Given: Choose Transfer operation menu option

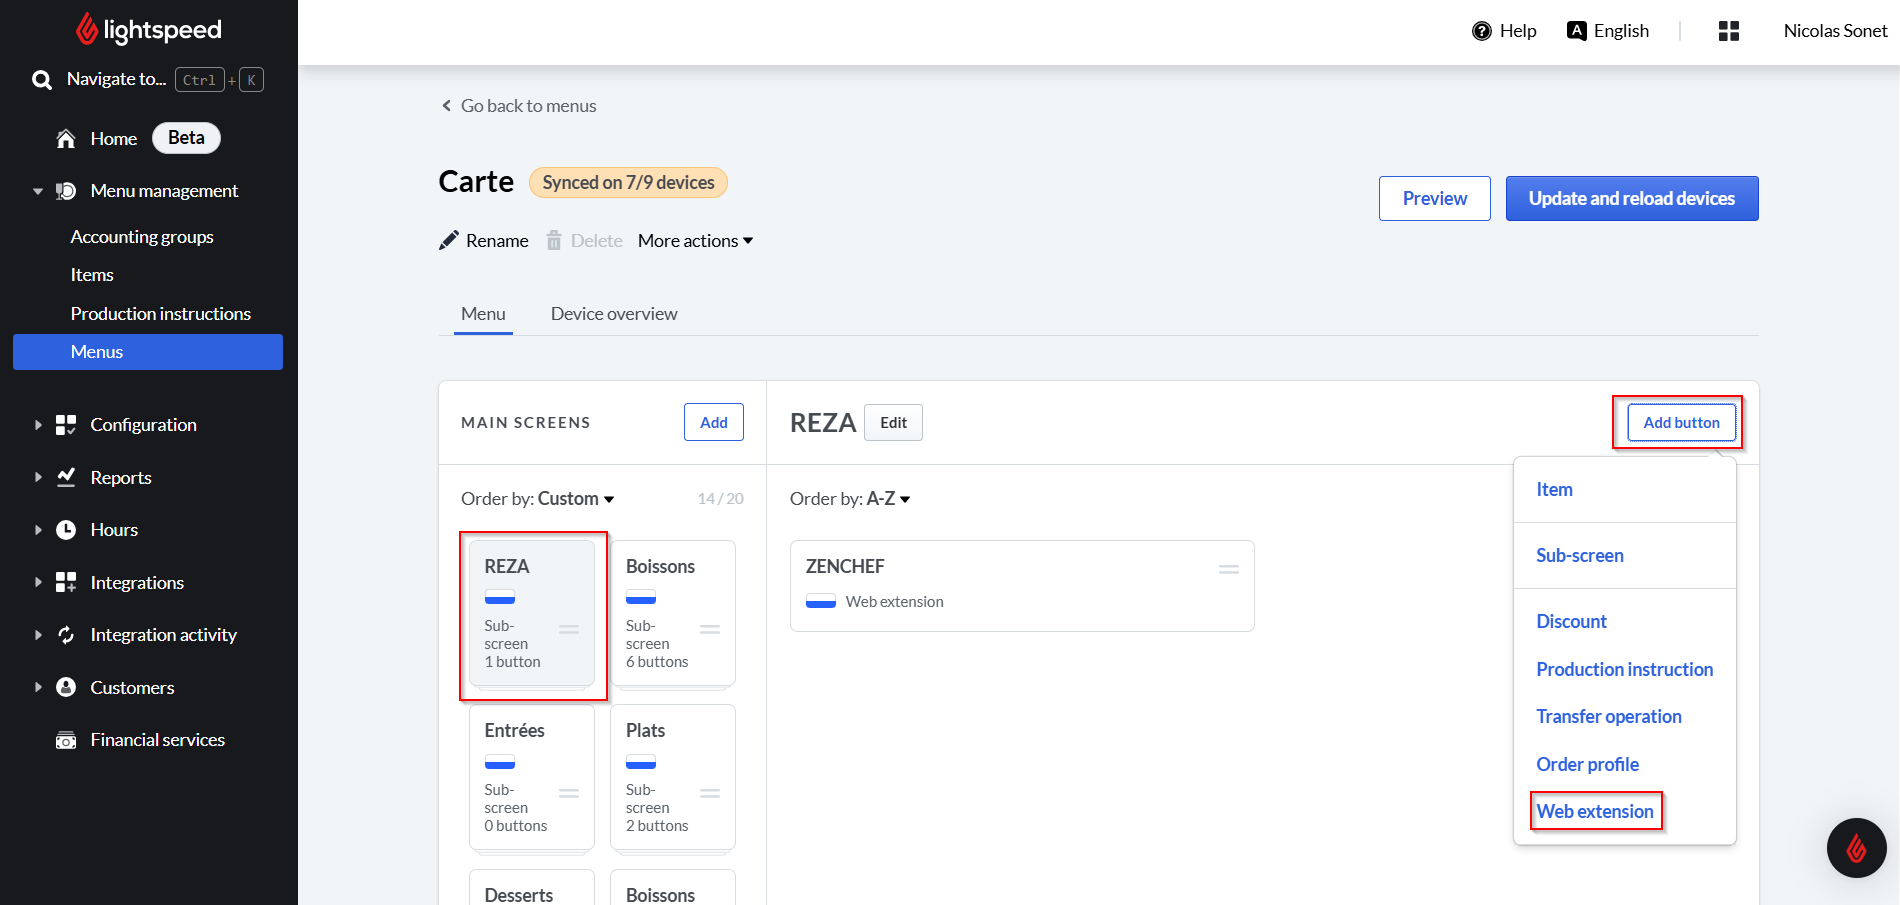Looking at the screenshot, I should pos(1609,717).
